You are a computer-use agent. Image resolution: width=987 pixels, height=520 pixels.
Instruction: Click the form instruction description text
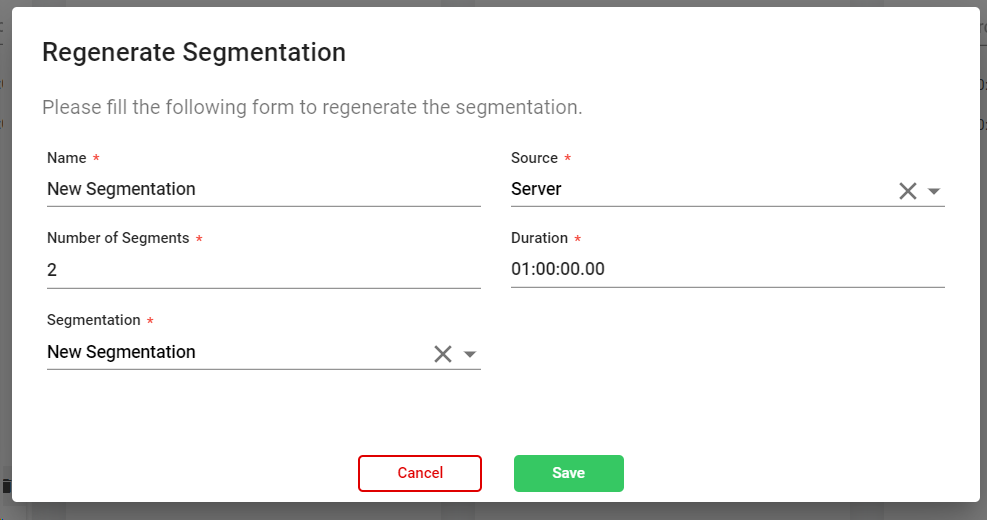point(312,107)
